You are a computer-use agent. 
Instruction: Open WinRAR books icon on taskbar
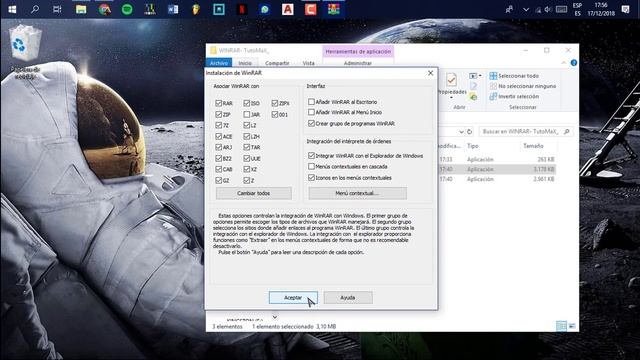[333, 9]
